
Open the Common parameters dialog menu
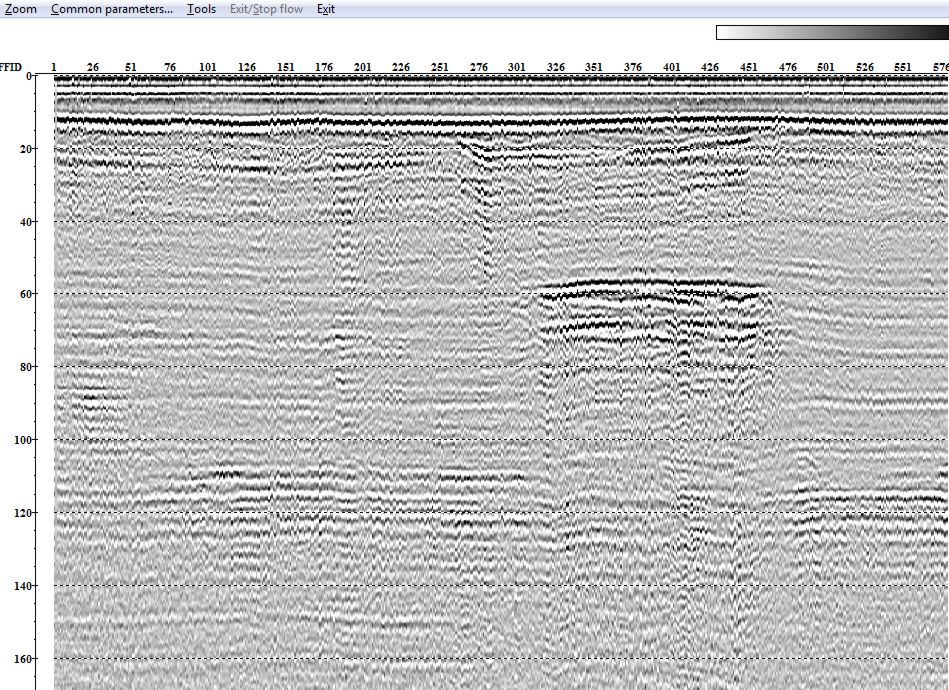(112, 9)
